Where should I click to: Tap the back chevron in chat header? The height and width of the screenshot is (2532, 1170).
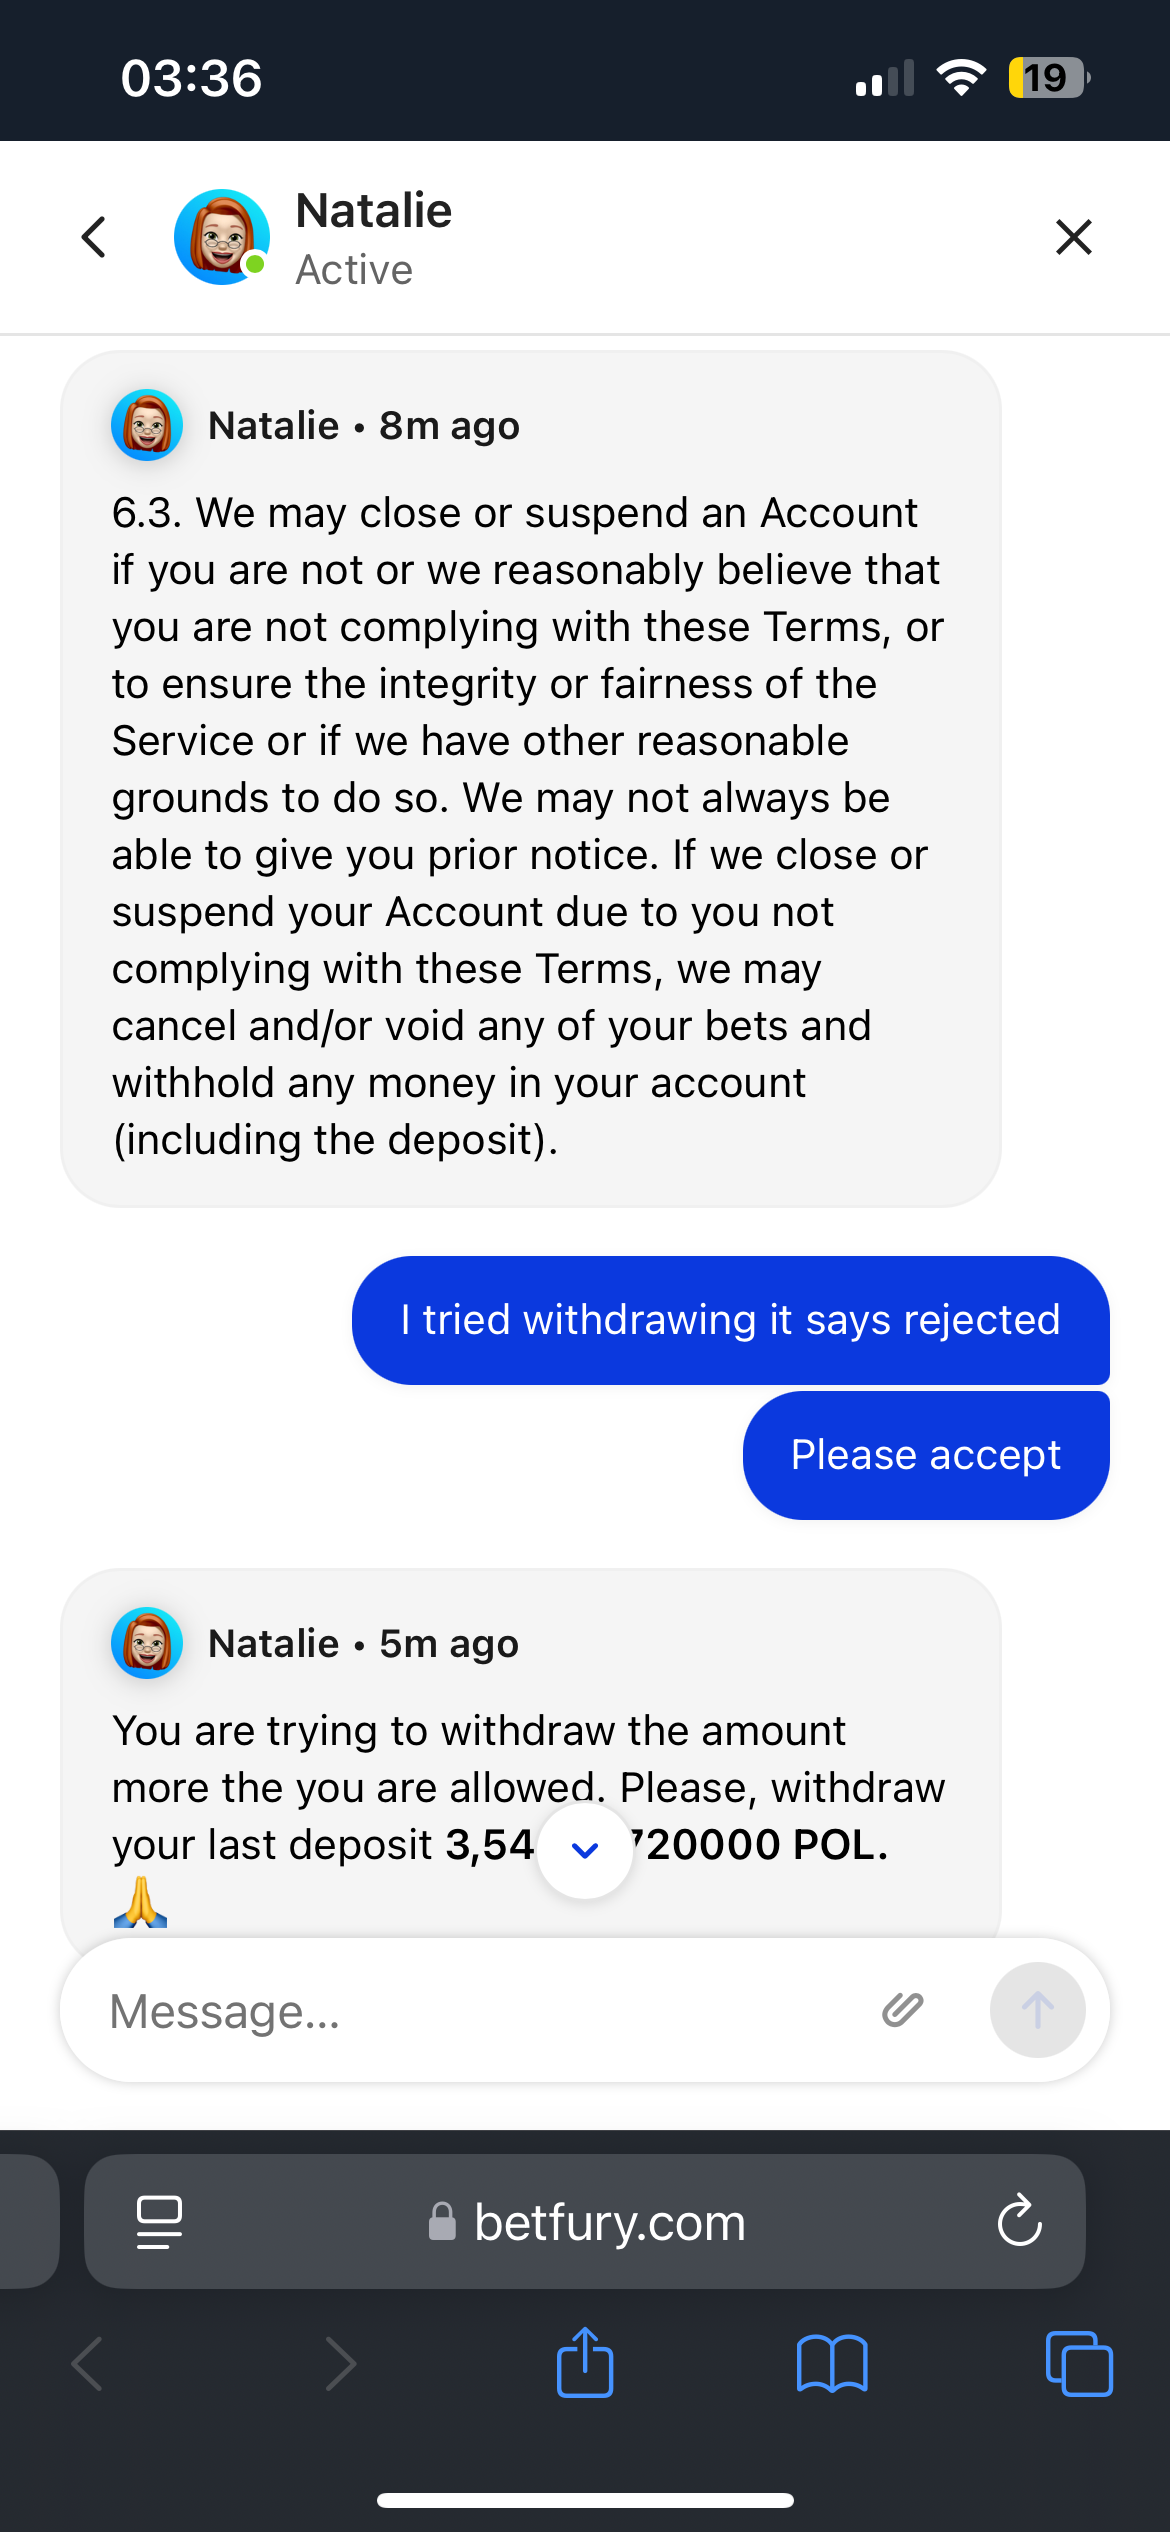[94, 238]
